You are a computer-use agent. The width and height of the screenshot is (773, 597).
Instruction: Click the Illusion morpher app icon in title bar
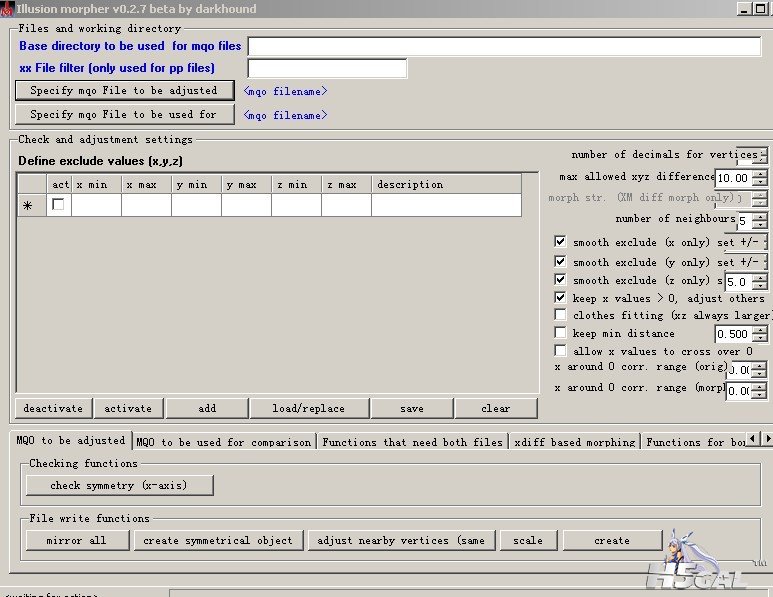(x=6, y=9)
